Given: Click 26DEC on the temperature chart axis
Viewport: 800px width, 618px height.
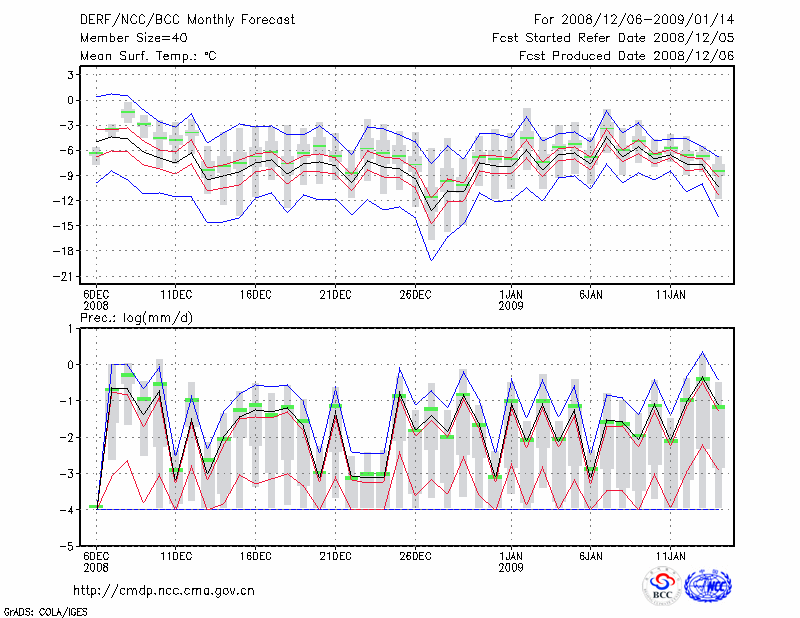Looking at the screenshot, I should pyautogui.click(x=415, y=295).
